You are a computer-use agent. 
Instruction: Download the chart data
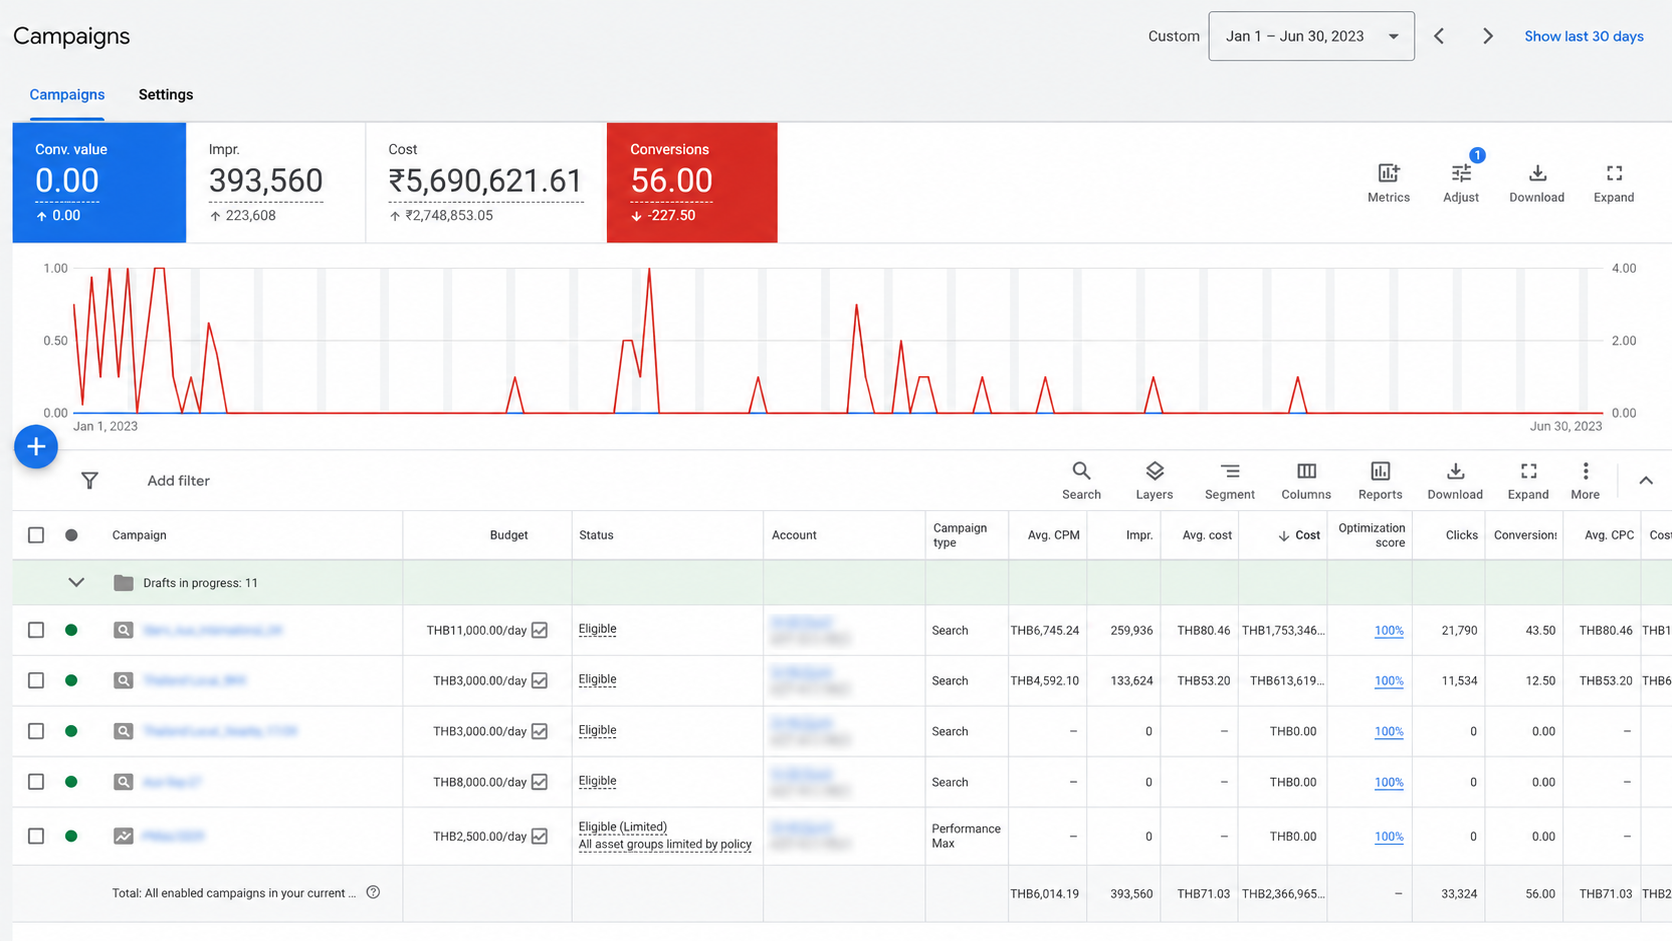[x=1537, y=183]
